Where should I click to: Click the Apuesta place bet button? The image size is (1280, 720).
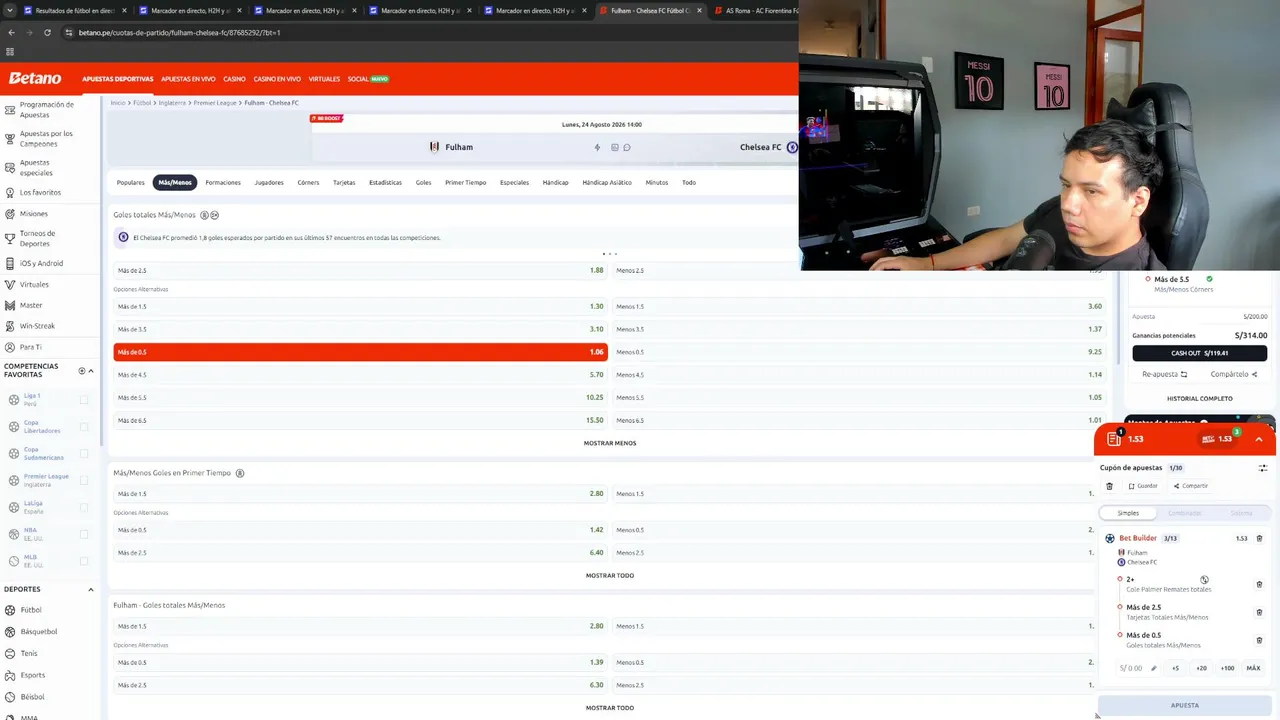click(1185, 705)
